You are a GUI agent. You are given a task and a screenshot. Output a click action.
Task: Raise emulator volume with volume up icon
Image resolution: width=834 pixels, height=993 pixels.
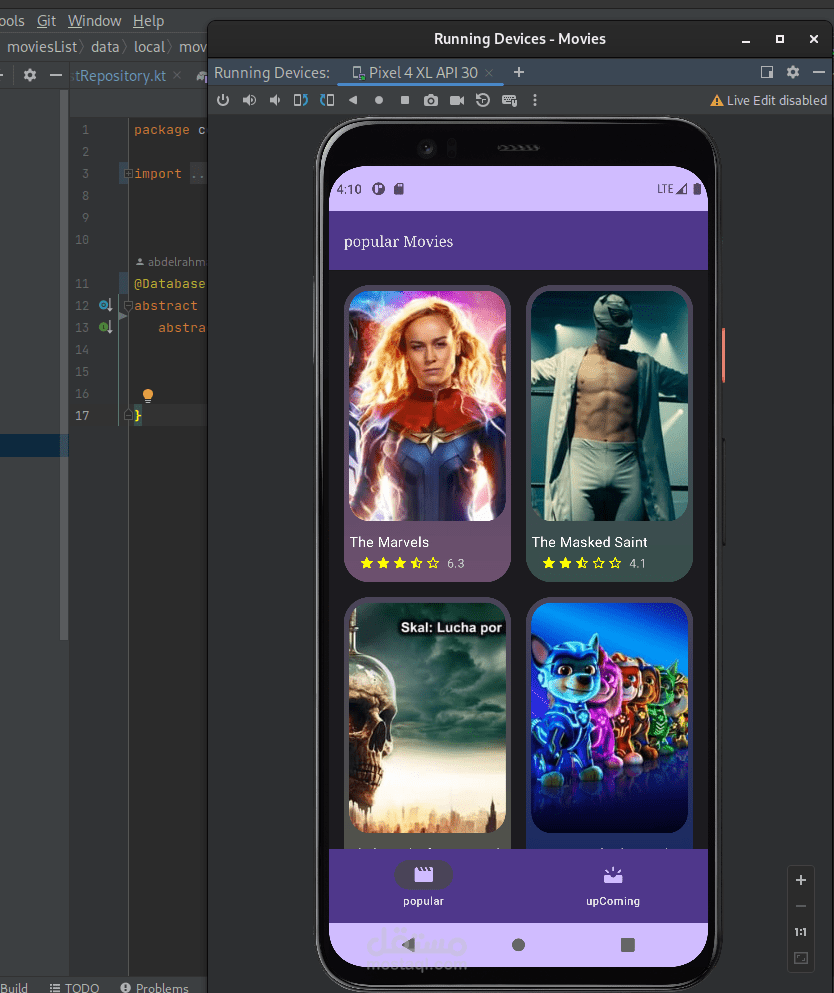(x=249, y=100)
